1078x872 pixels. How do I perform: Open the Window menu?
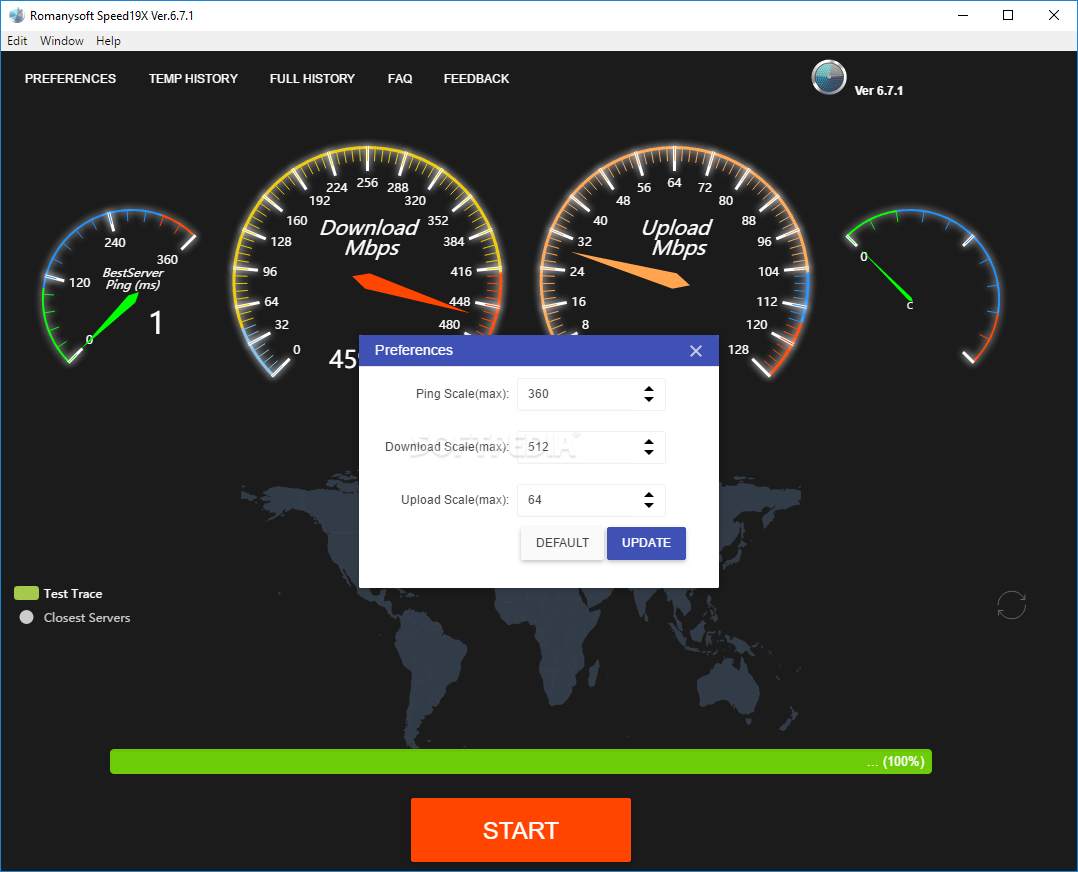pos(62,41)
